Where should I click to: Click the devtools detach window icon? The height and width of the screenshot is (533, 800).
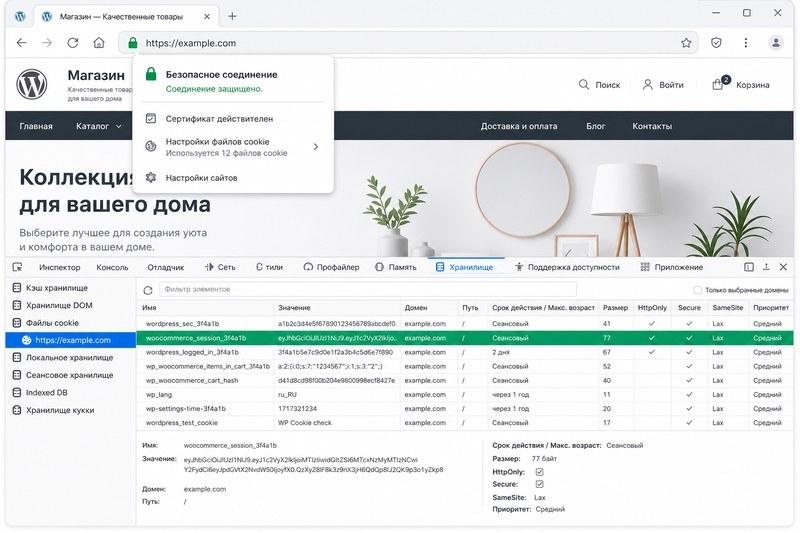pyautogui.click(x=766, y=267)
